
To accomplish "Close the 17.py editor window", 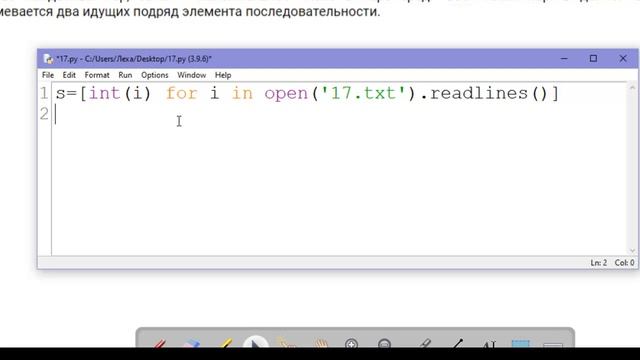I will [623, 59].
